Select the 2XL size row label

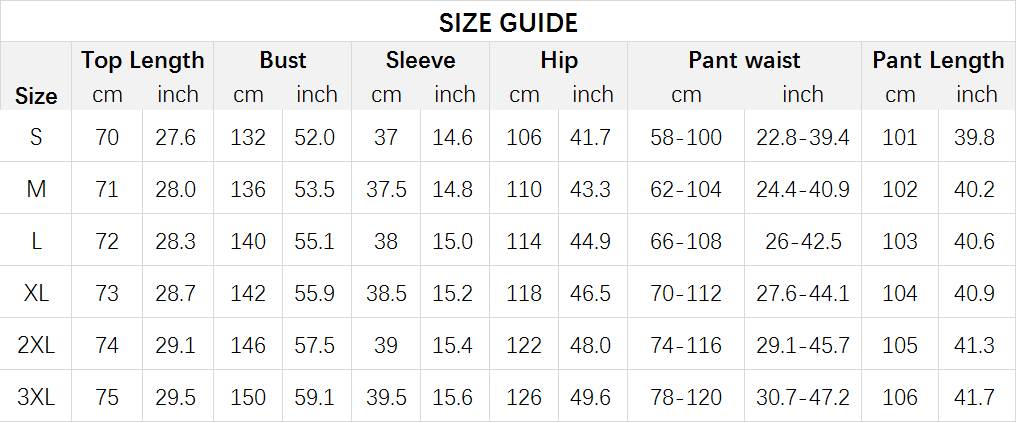[x=36, y=344]
